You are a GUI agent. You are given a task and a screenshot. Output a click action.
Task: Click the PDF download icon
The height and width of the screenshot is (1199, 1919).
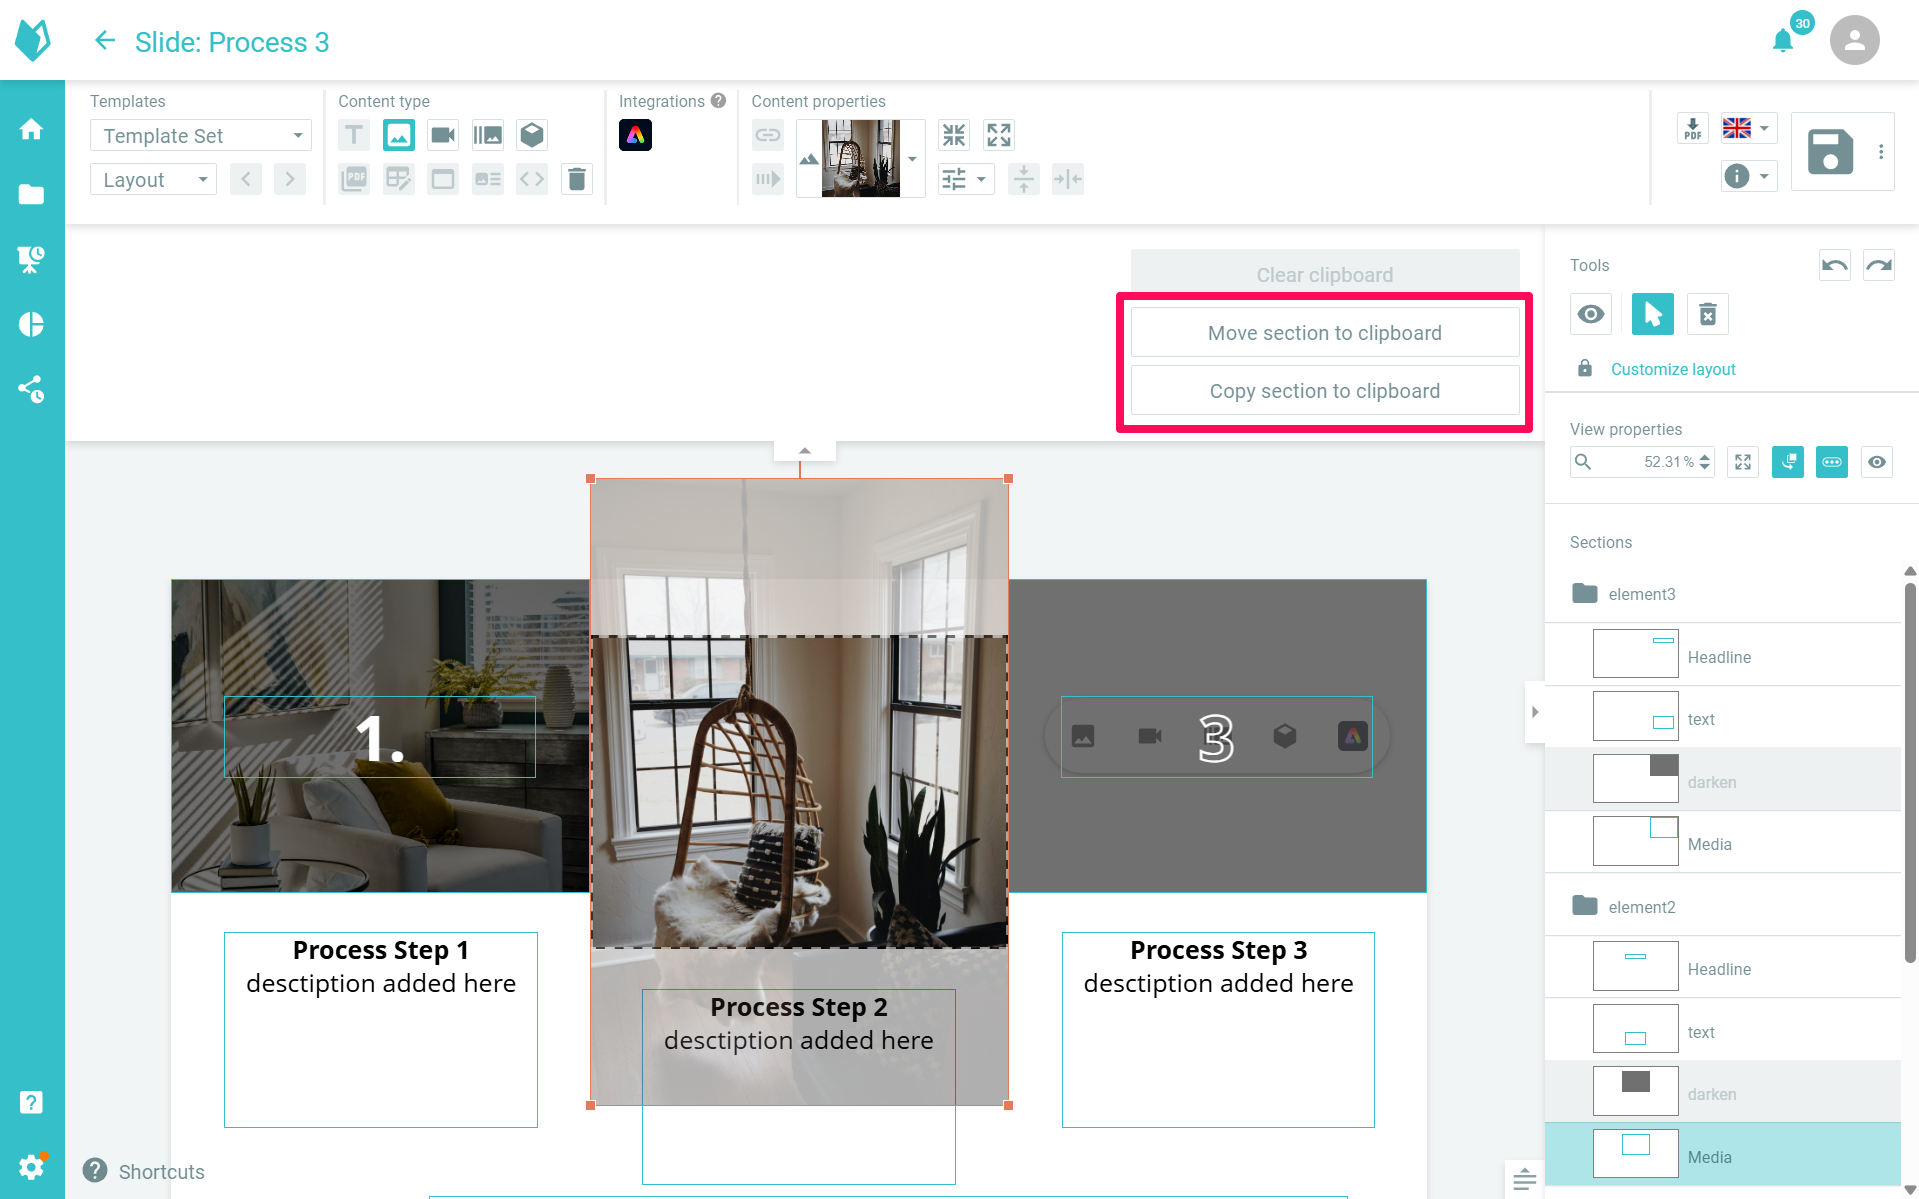(1692, 129)
